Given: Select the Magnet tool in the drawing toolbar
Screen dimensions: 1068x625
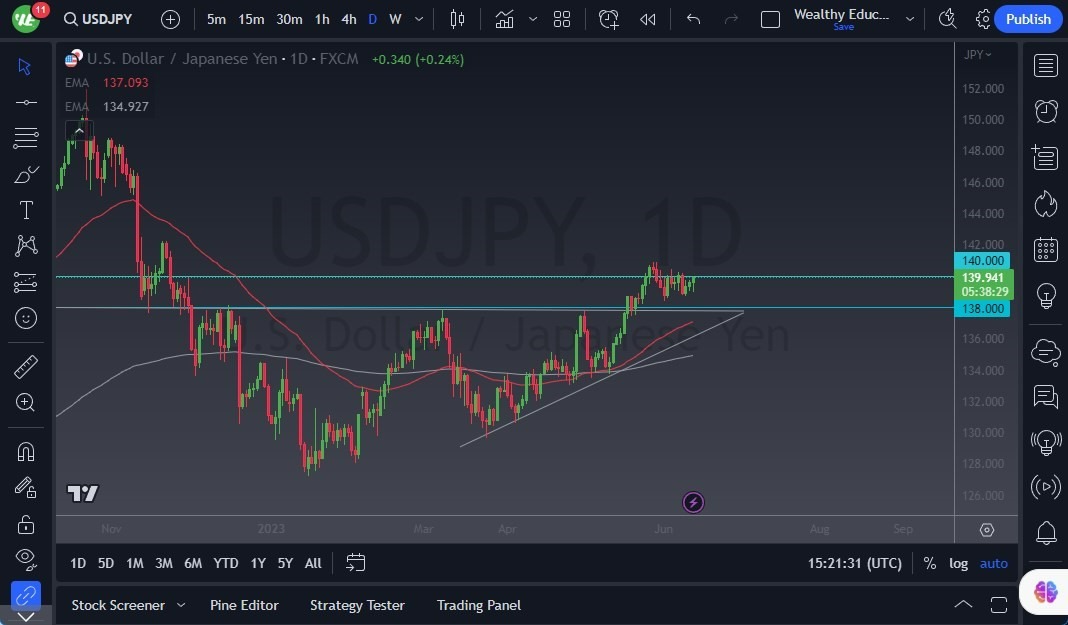Looking at the screenshot, I should click(25, 451).
